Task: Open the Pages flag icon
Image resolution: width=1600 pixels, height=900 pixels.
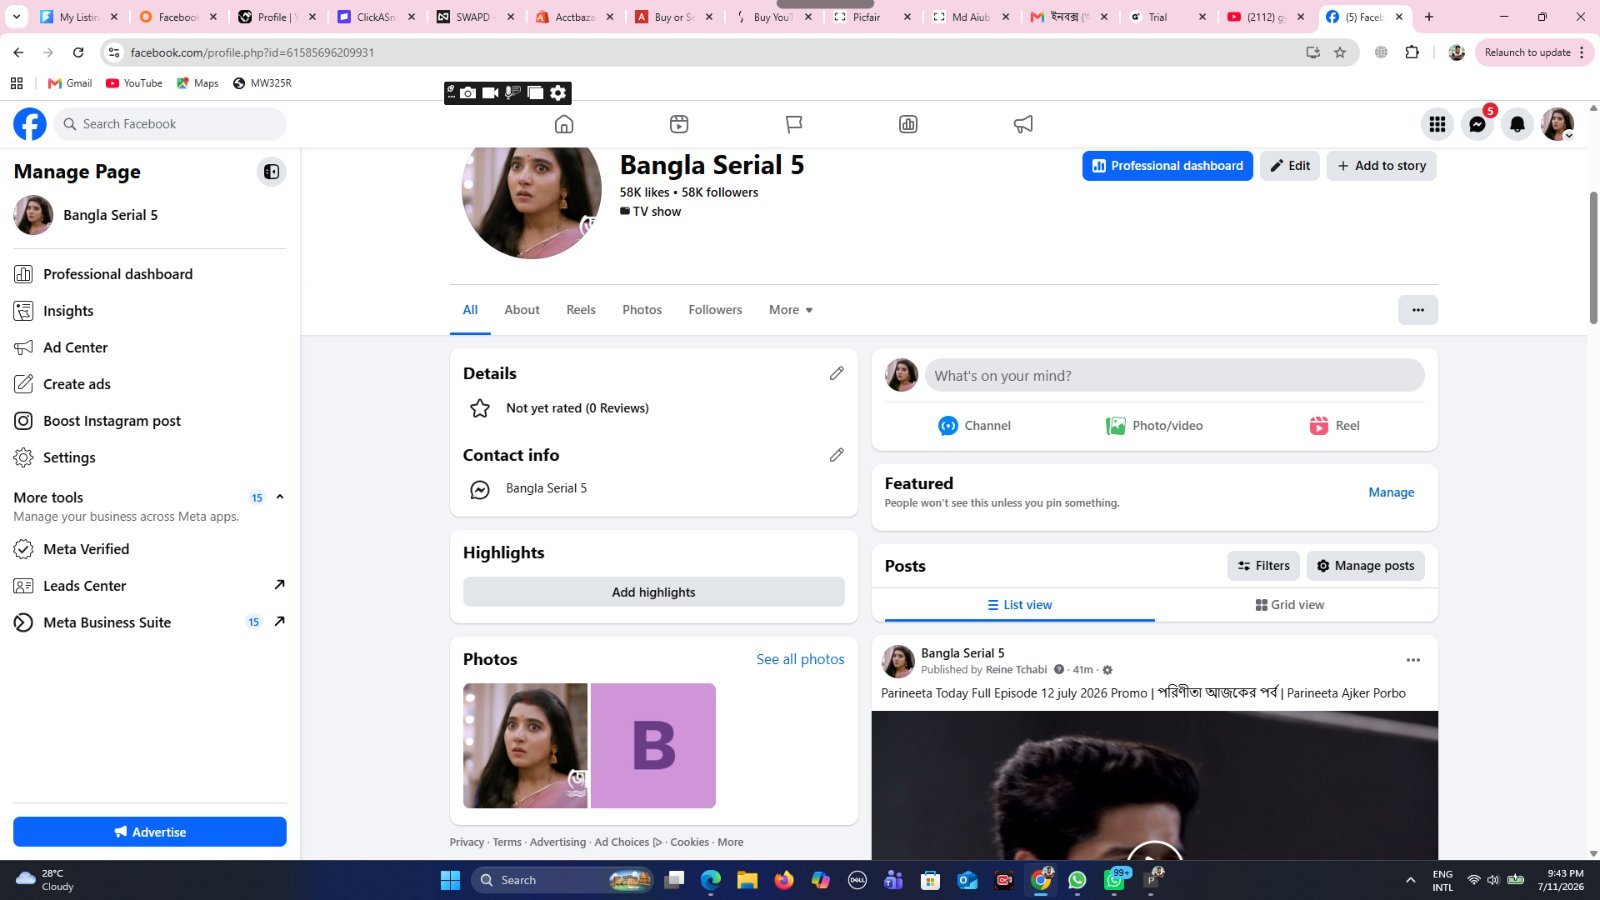Action: point(794,124)
